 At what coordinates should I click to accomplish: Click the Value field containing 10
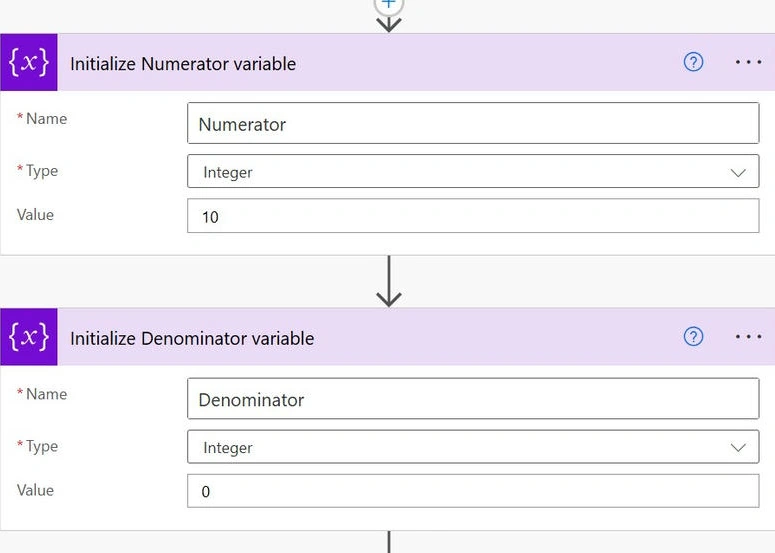pyautogui.click(x=473, y=215)
